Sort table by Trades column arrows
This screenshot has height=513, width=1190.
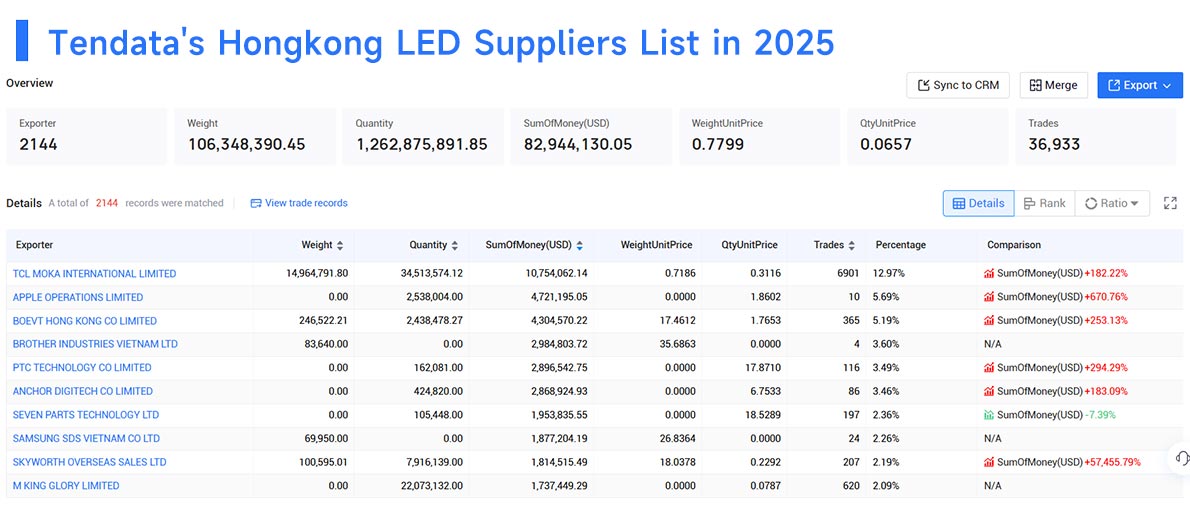point(852,245)
